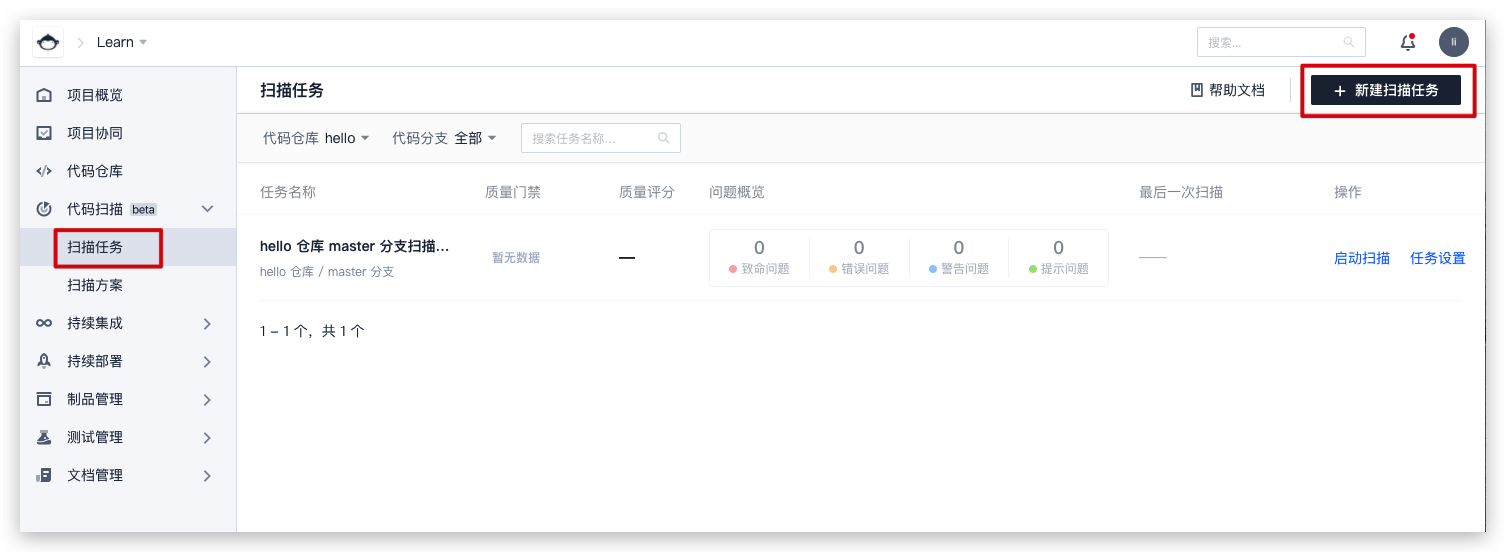1506x552 pixels.
Task: Click the 项目概览 house icon
Action: [x=44, y=95]
